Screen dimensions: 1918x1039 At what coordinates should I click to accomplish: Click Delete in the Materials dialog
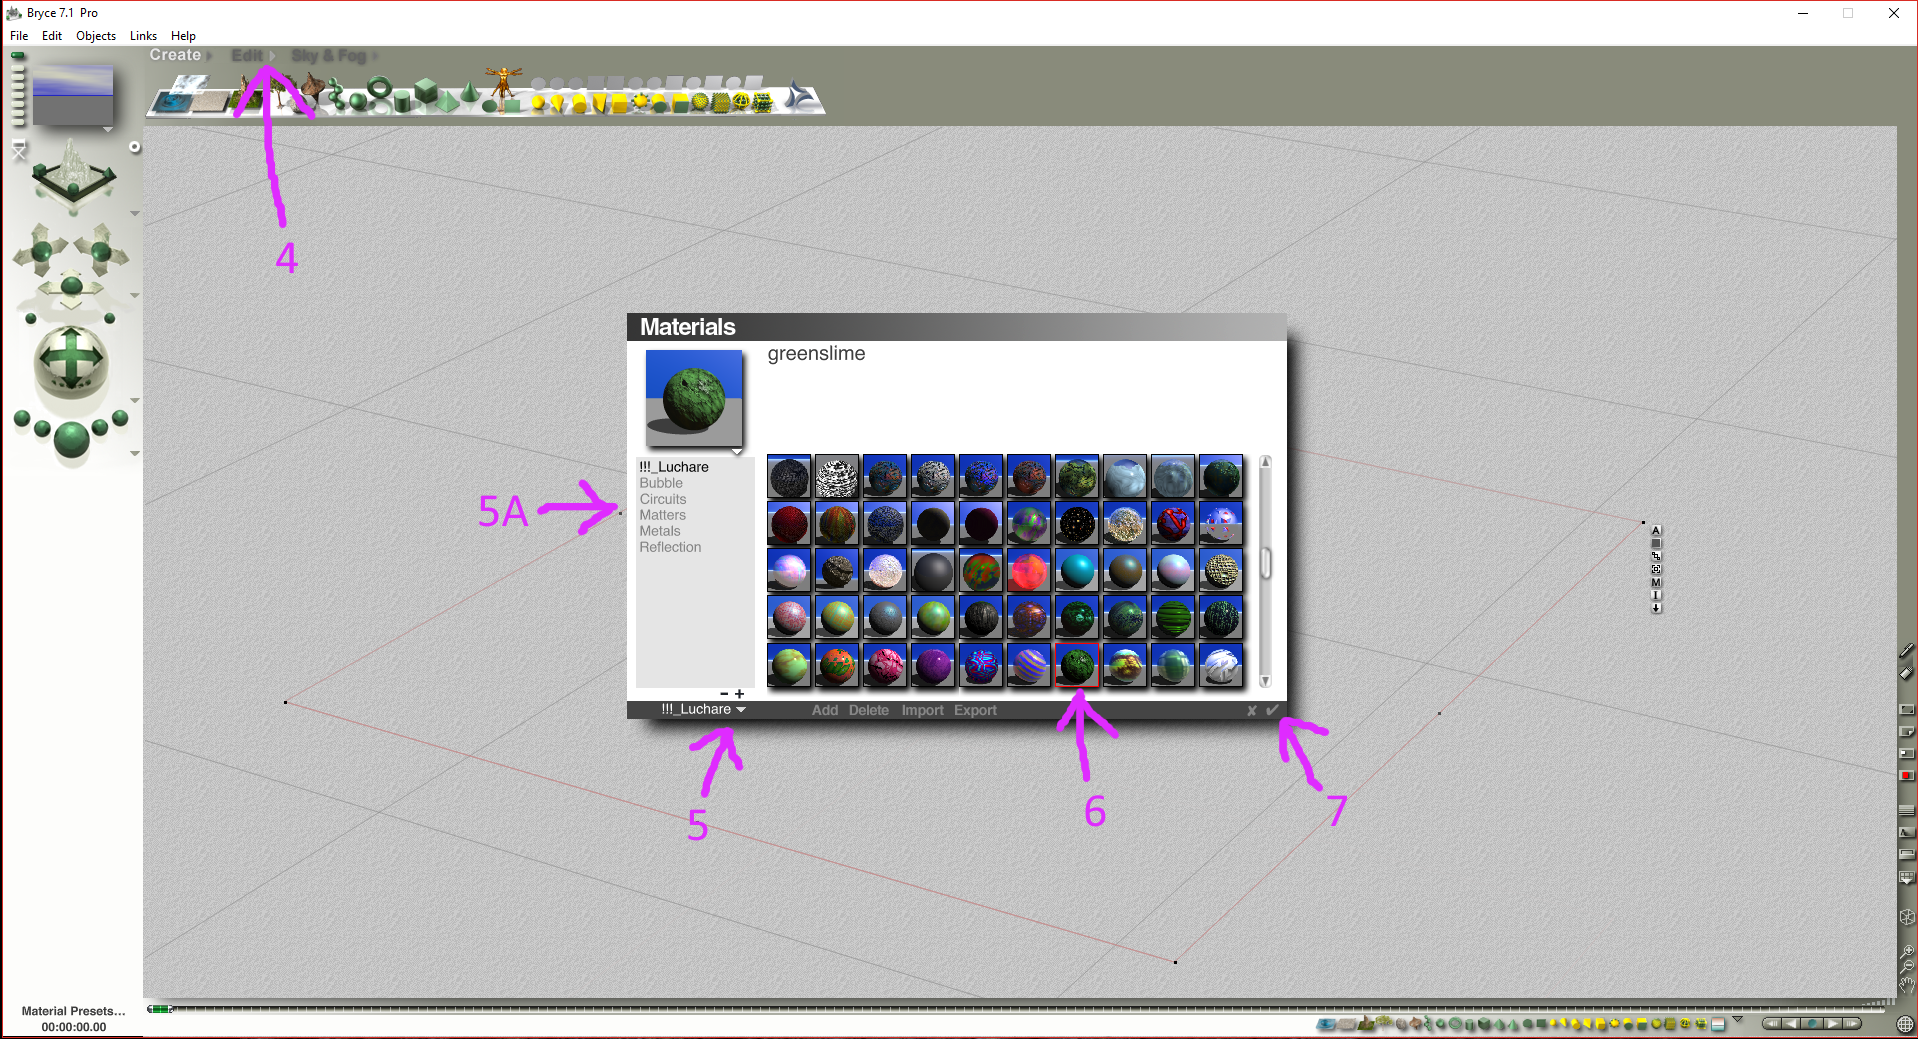pos(869,710)
